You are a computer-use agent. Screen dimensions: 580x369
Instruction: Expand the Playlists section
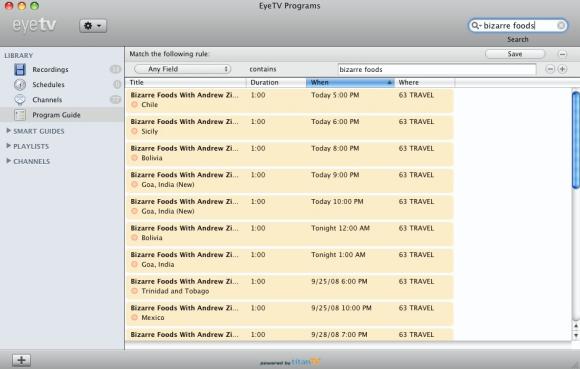point(8,146)
